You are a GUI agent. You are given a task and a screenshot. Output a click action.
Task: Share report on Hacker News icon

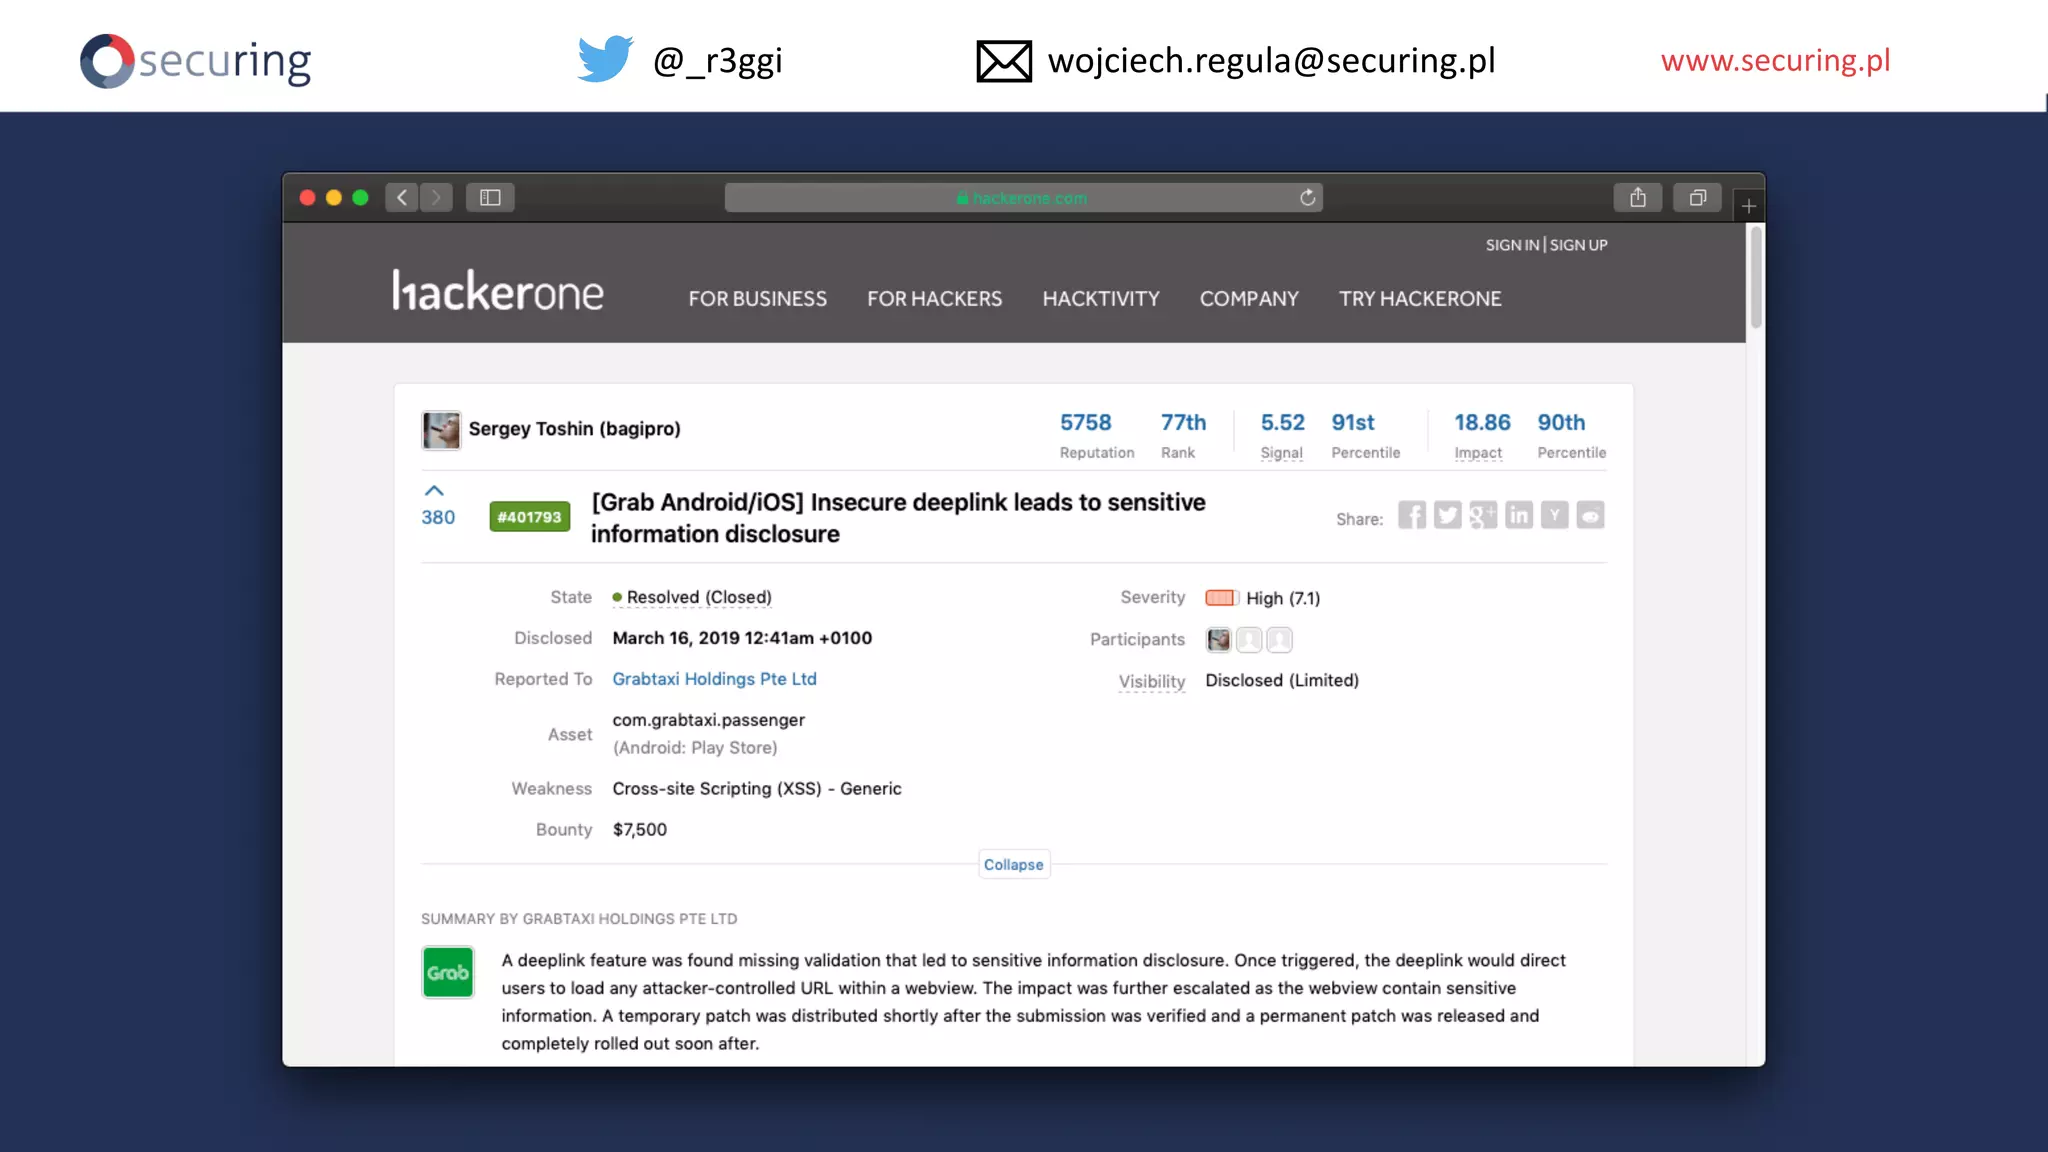[x=1554, y=515]
